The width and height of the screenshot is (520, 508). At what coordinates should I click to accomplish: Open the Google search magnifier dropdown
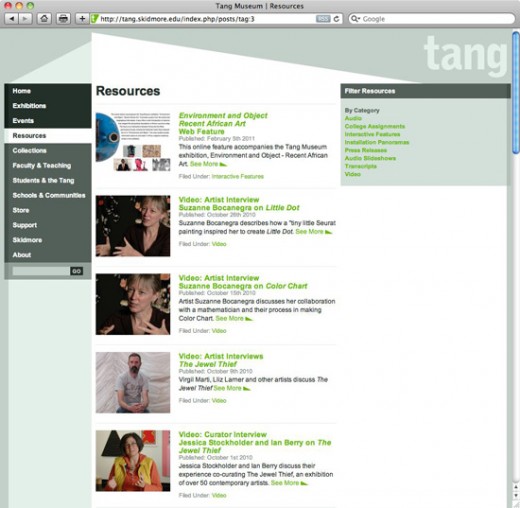coord(356,19)
